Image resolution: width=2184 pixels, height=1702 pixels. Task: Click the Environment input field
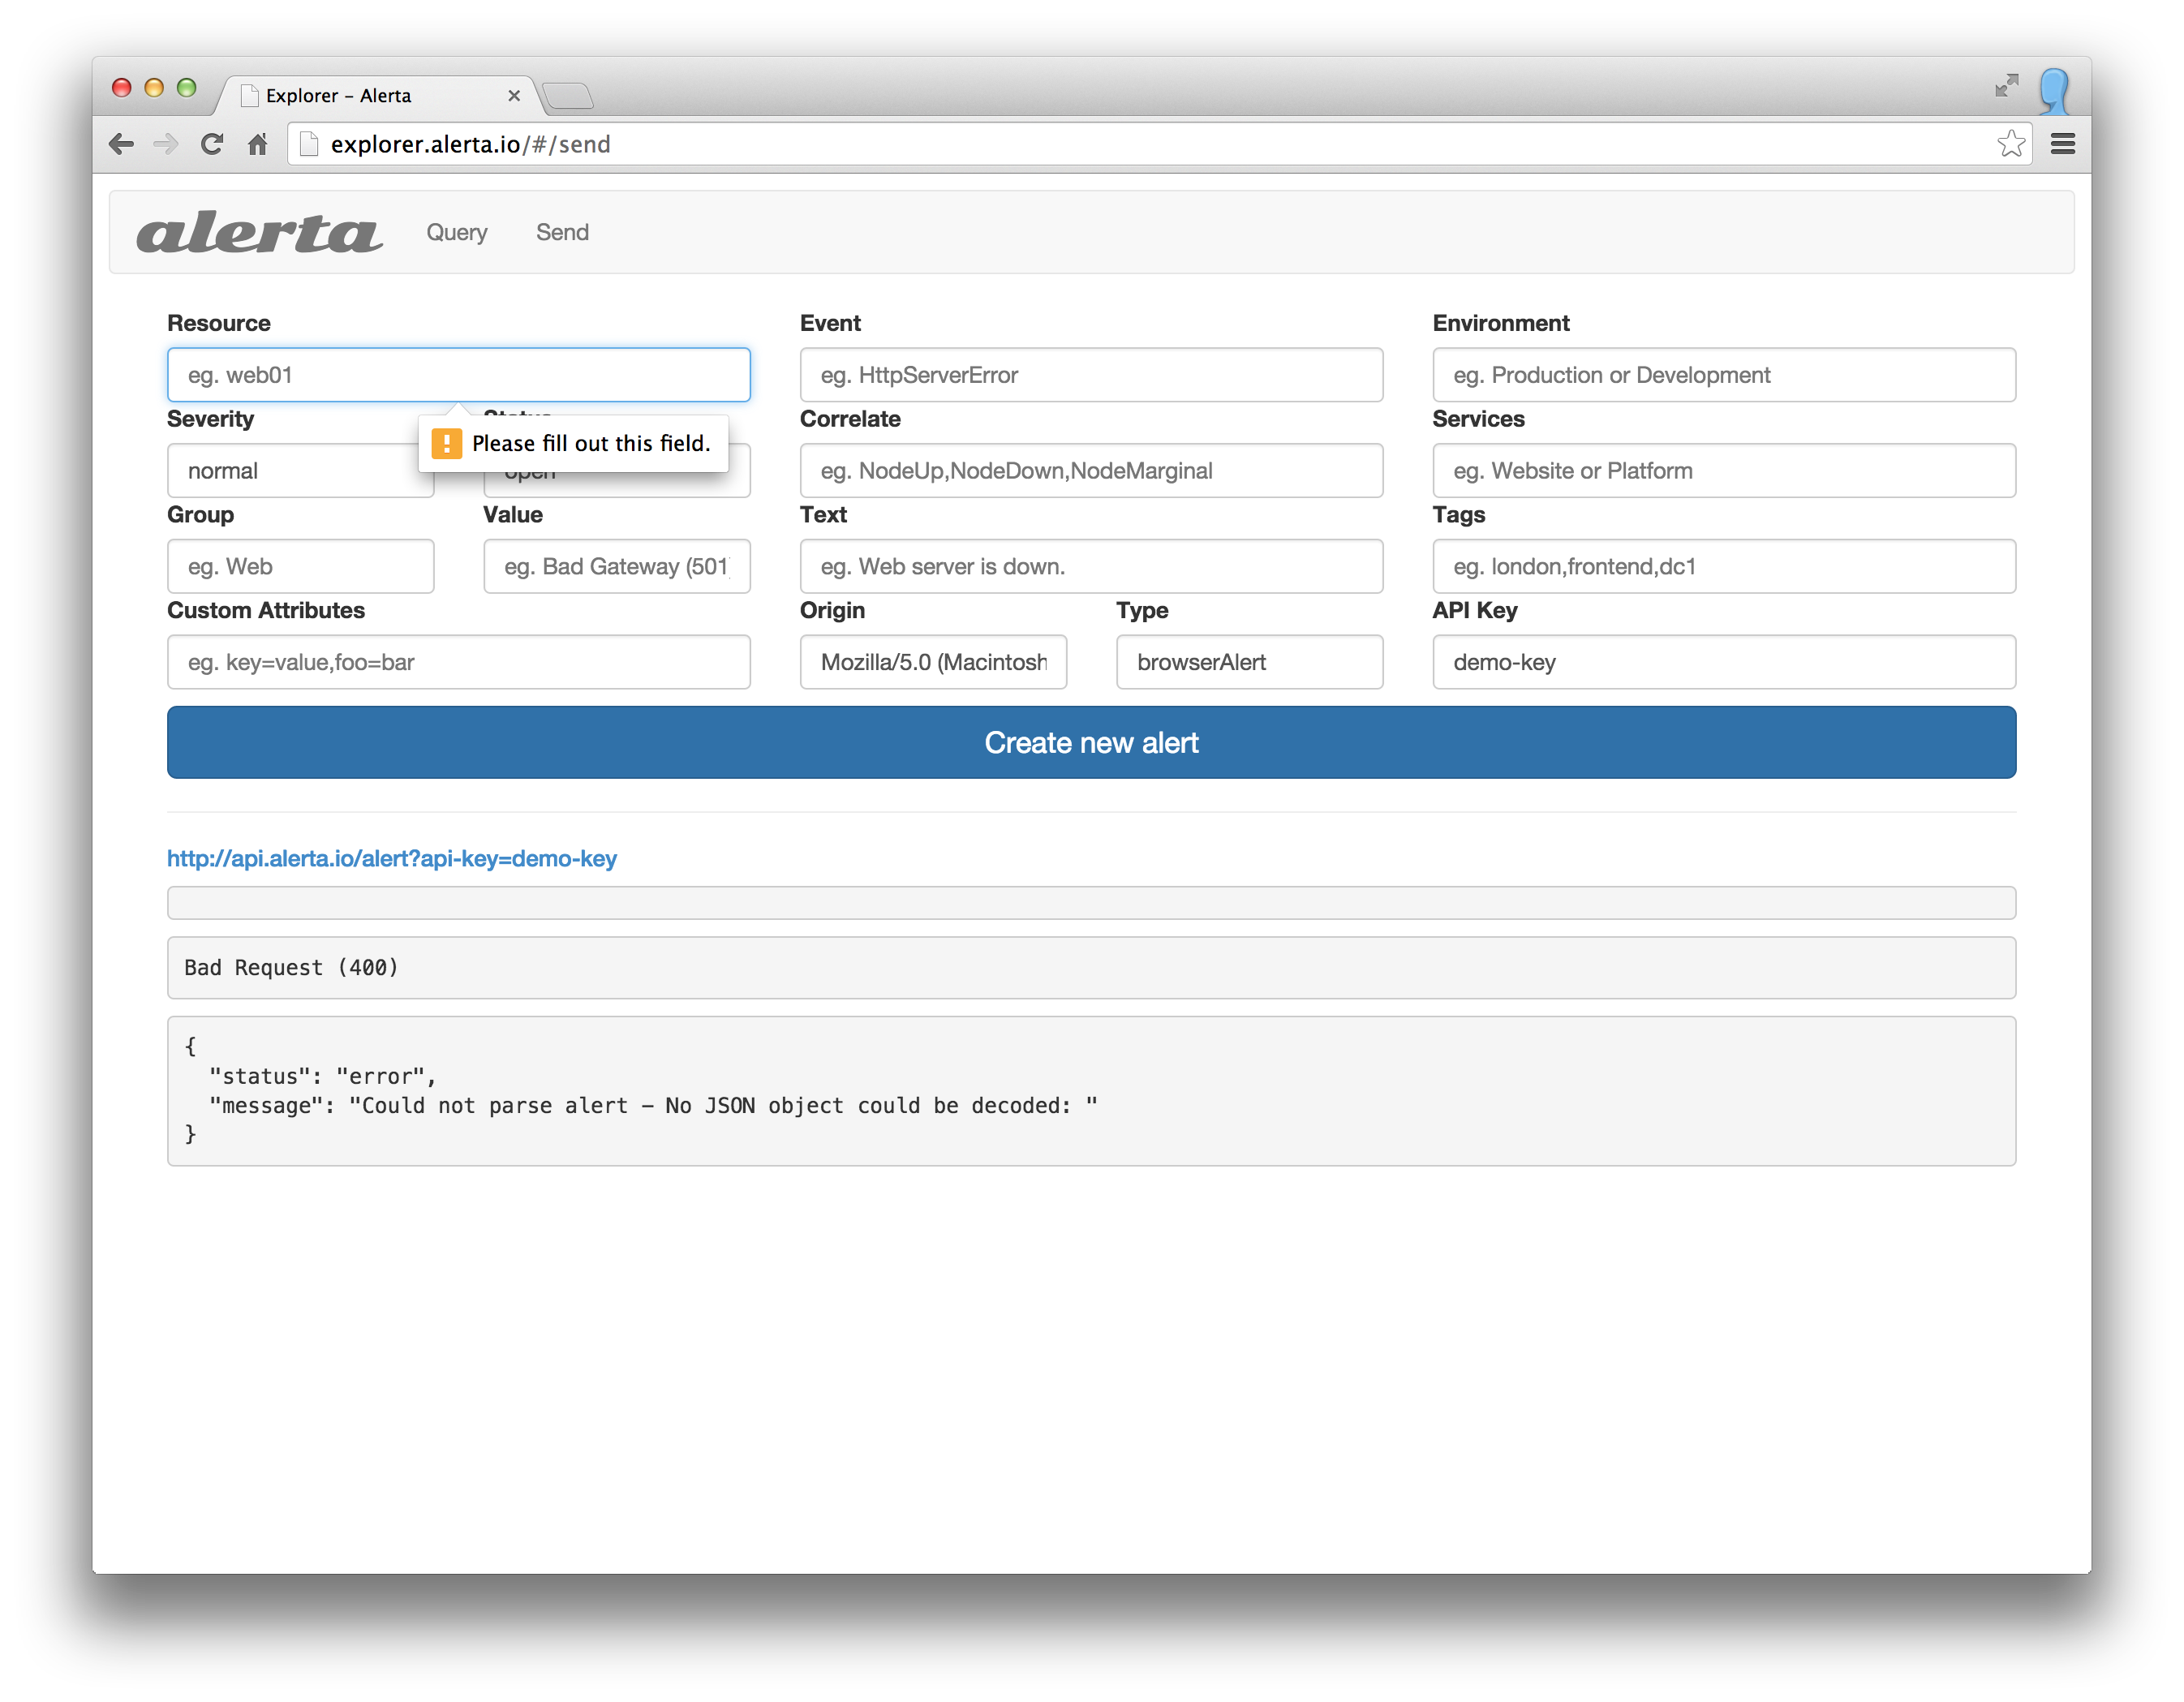[x=1723, y=375]
